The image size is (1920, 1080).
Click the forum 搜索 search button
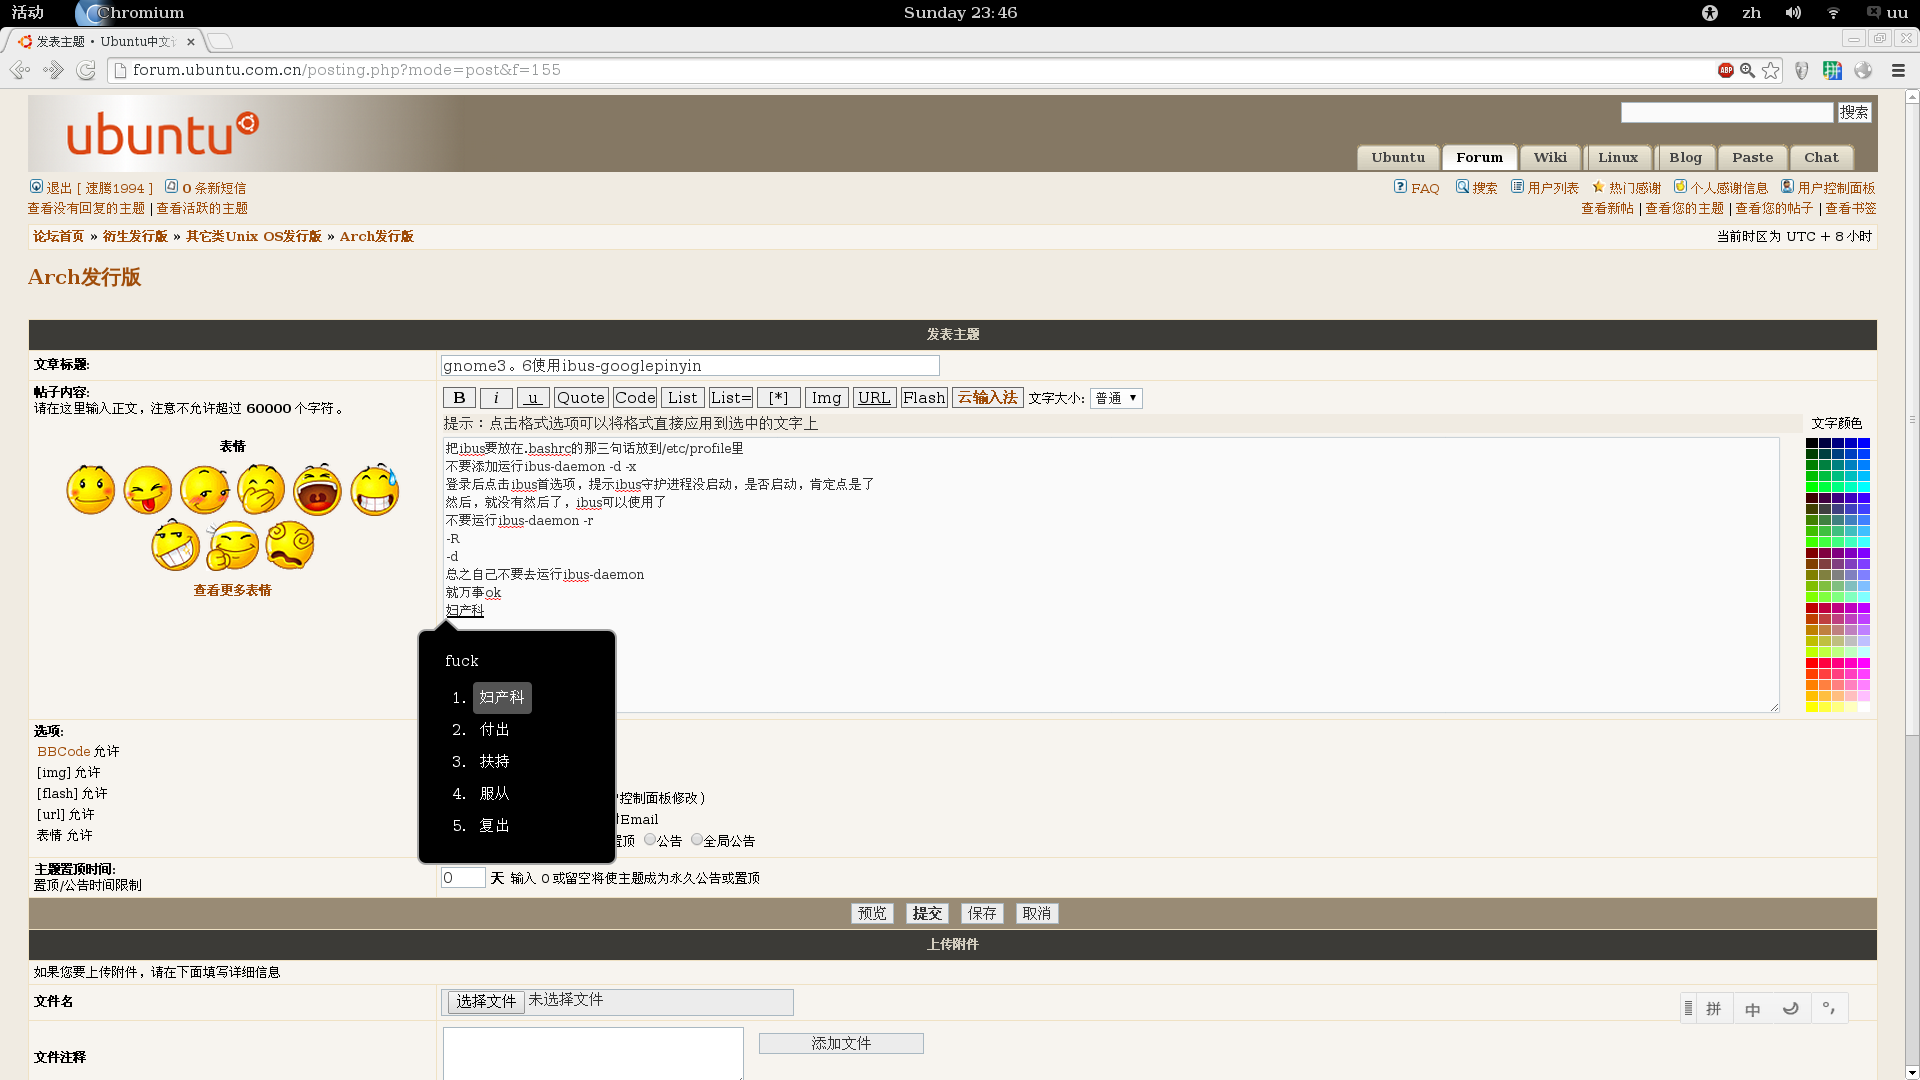click(x=1854, y=113)
